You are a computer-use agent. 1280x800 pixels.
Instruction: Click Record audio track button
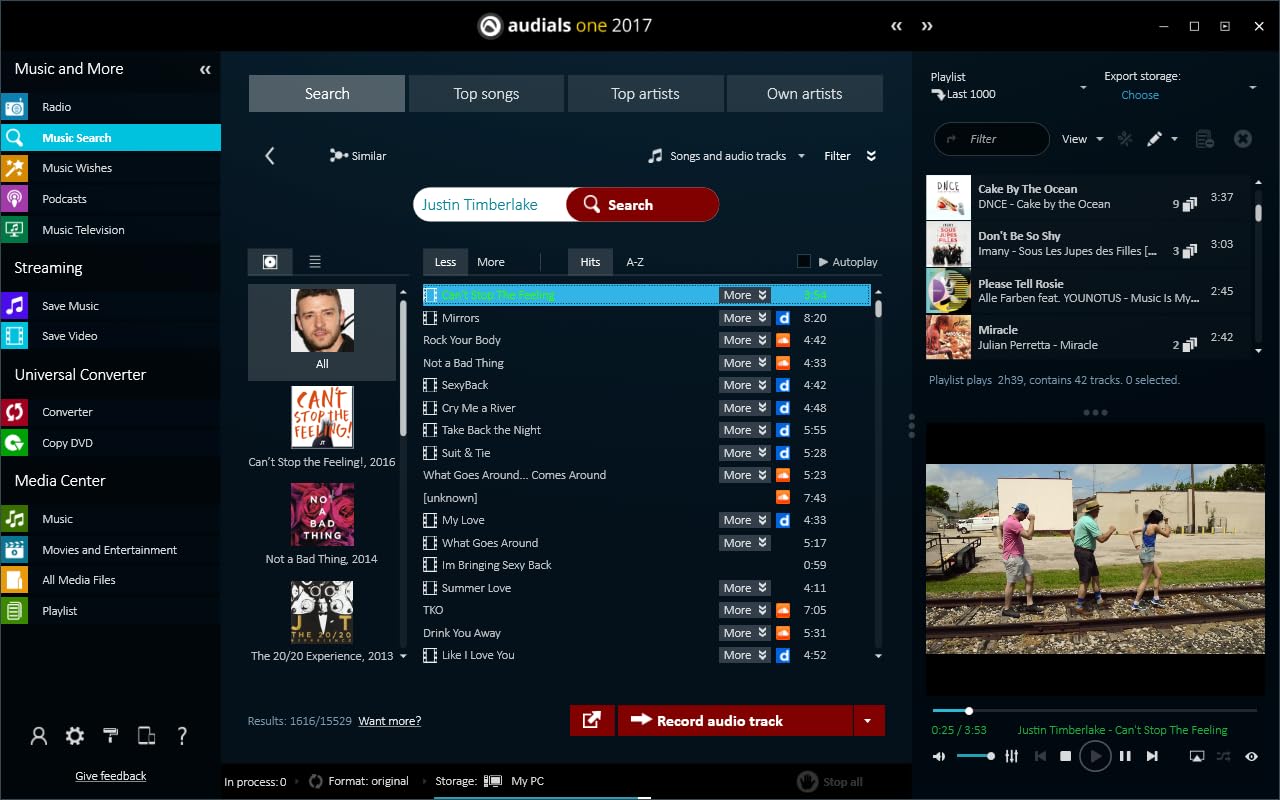pos(735,720)
